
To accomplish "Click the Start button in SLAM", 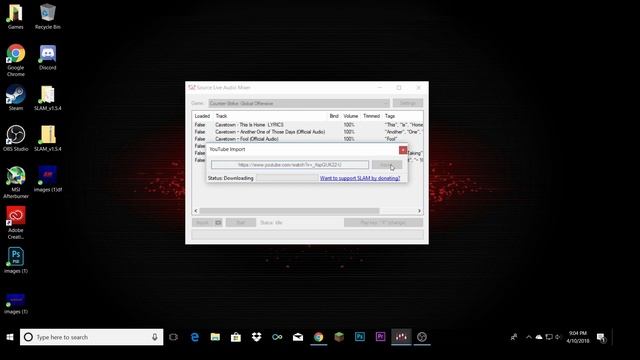I will pyautogui.click(x=241, y=222).
